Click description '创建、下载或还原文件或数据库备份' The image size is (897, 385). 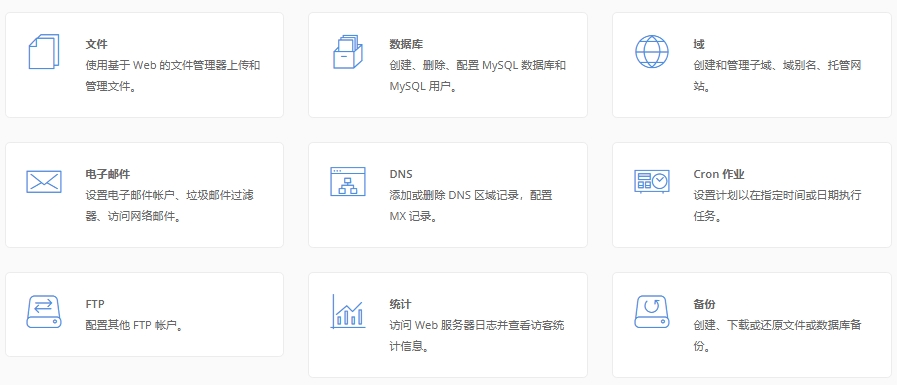pyautogui.click(x=777, y=336)
